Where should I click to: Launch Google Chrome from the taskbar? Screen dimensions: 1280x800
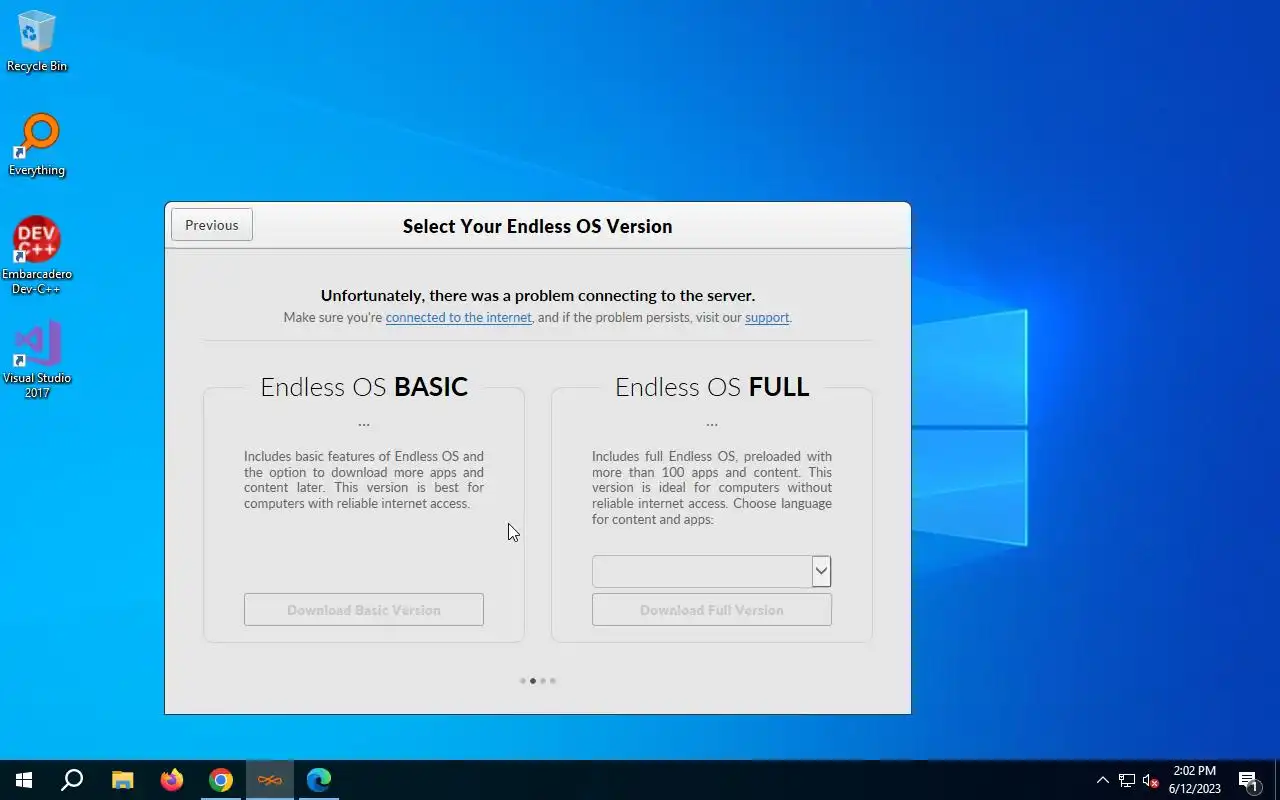coord(221,780)
